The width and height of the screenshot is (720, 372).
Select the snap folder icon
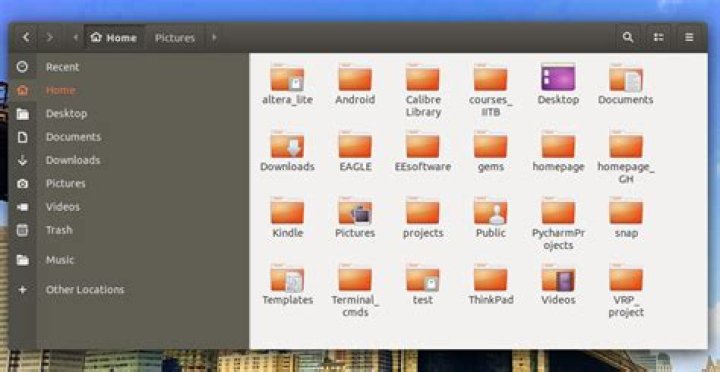click(x=626, y=211)
